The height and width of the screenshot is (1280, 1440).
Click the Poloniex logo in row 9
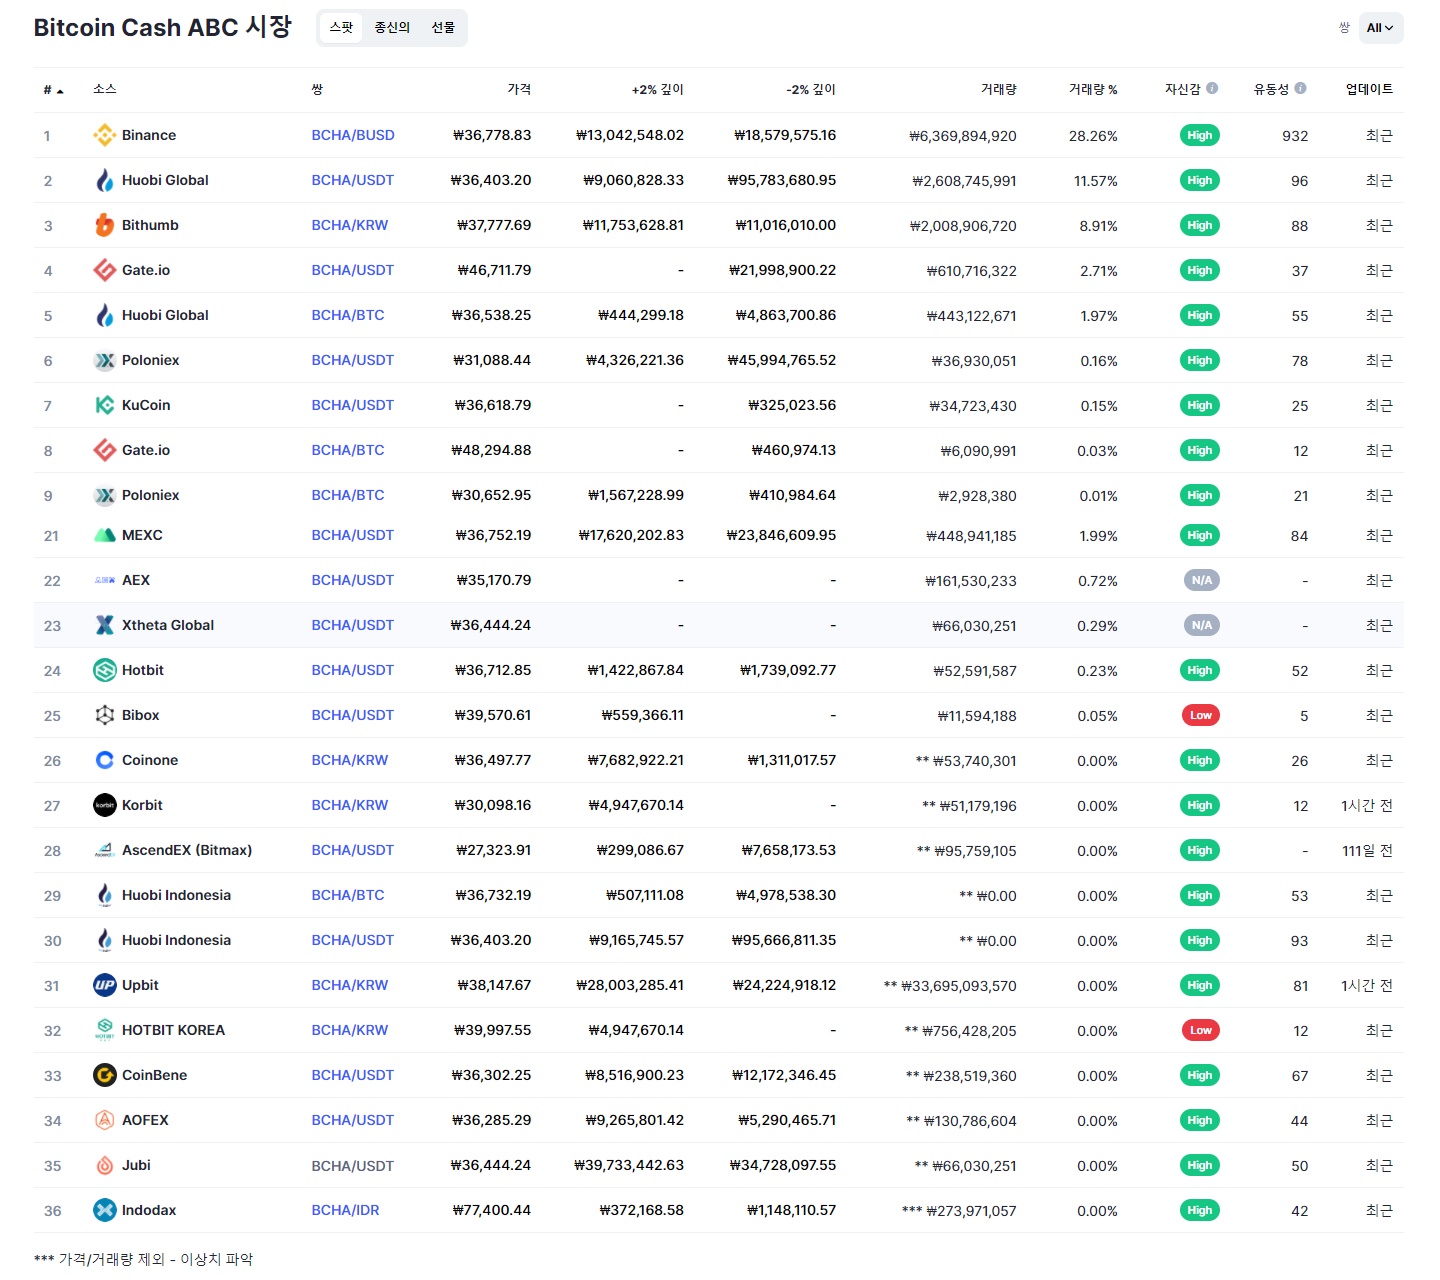click(104, 495)
